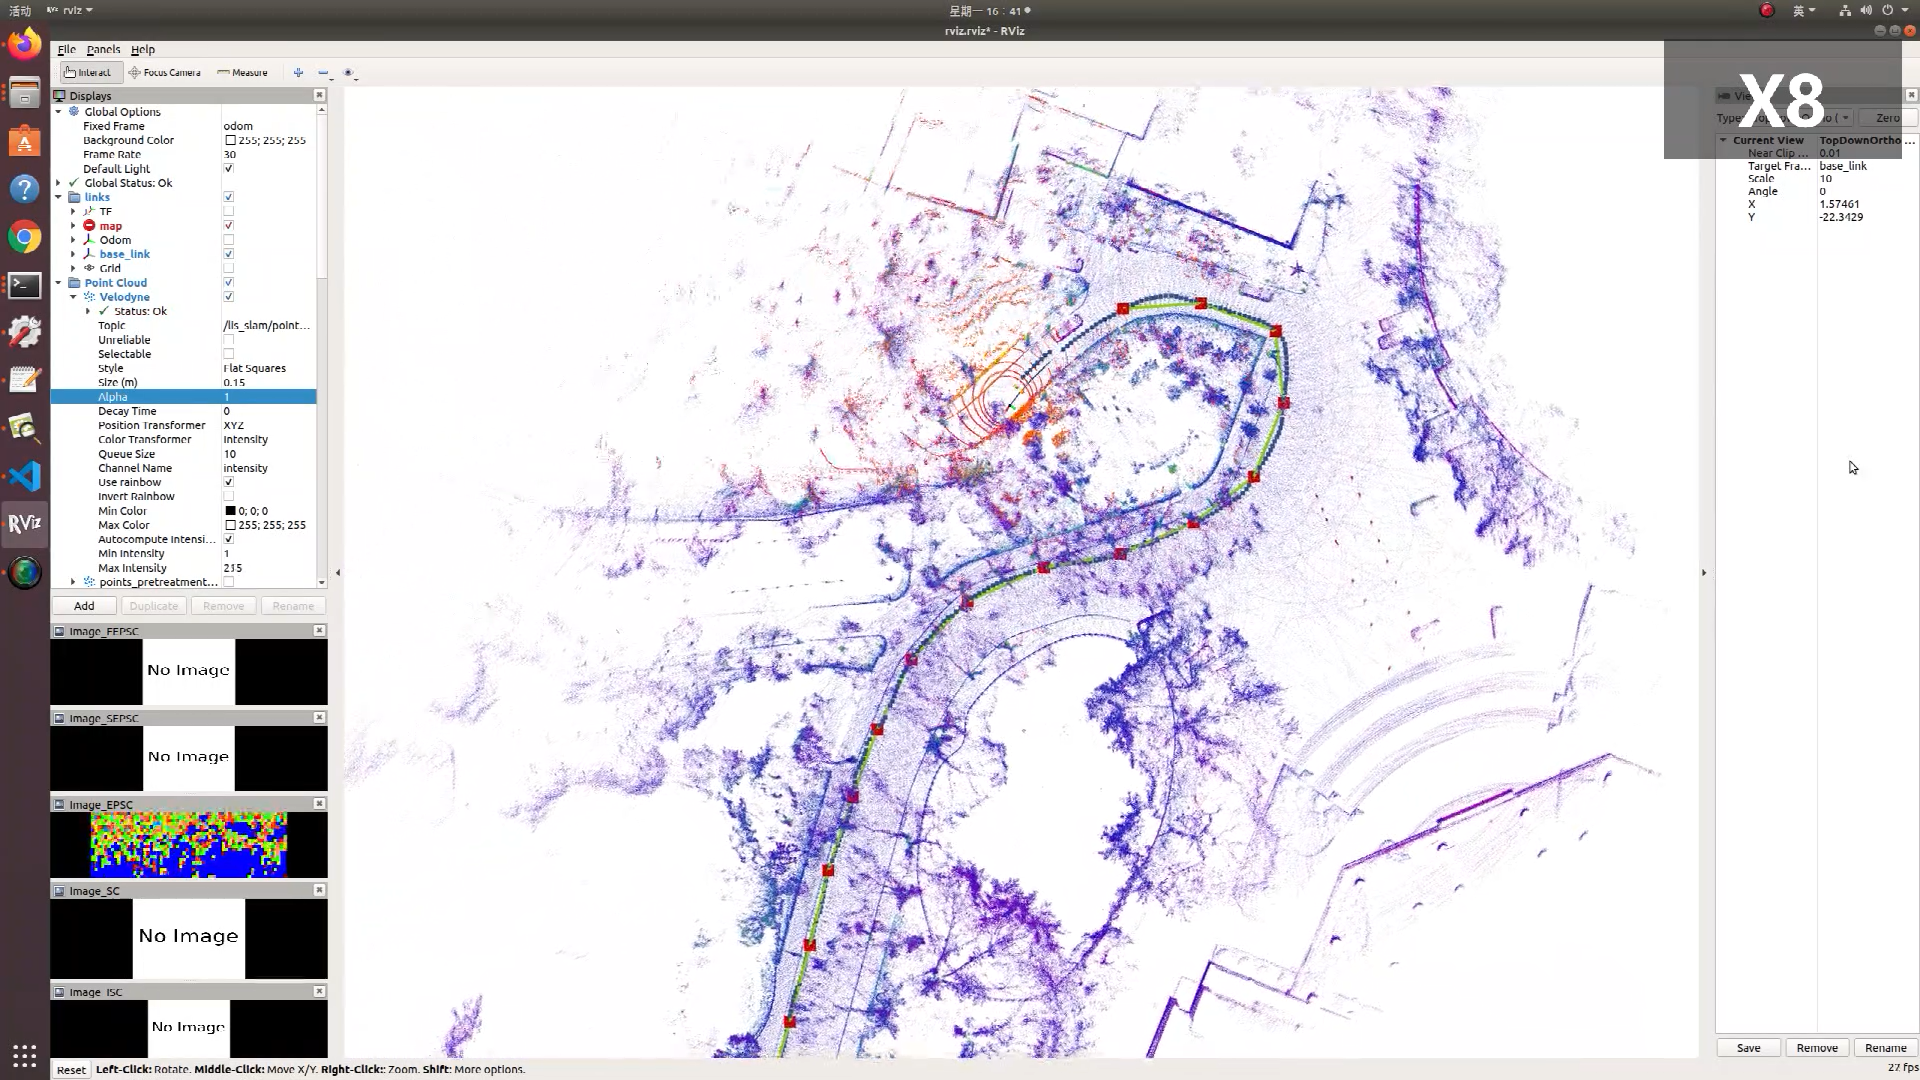Open Visual Studio Code from the dock
The width and height of the screenshot is (1920, 1080).
tap(25, 476)
